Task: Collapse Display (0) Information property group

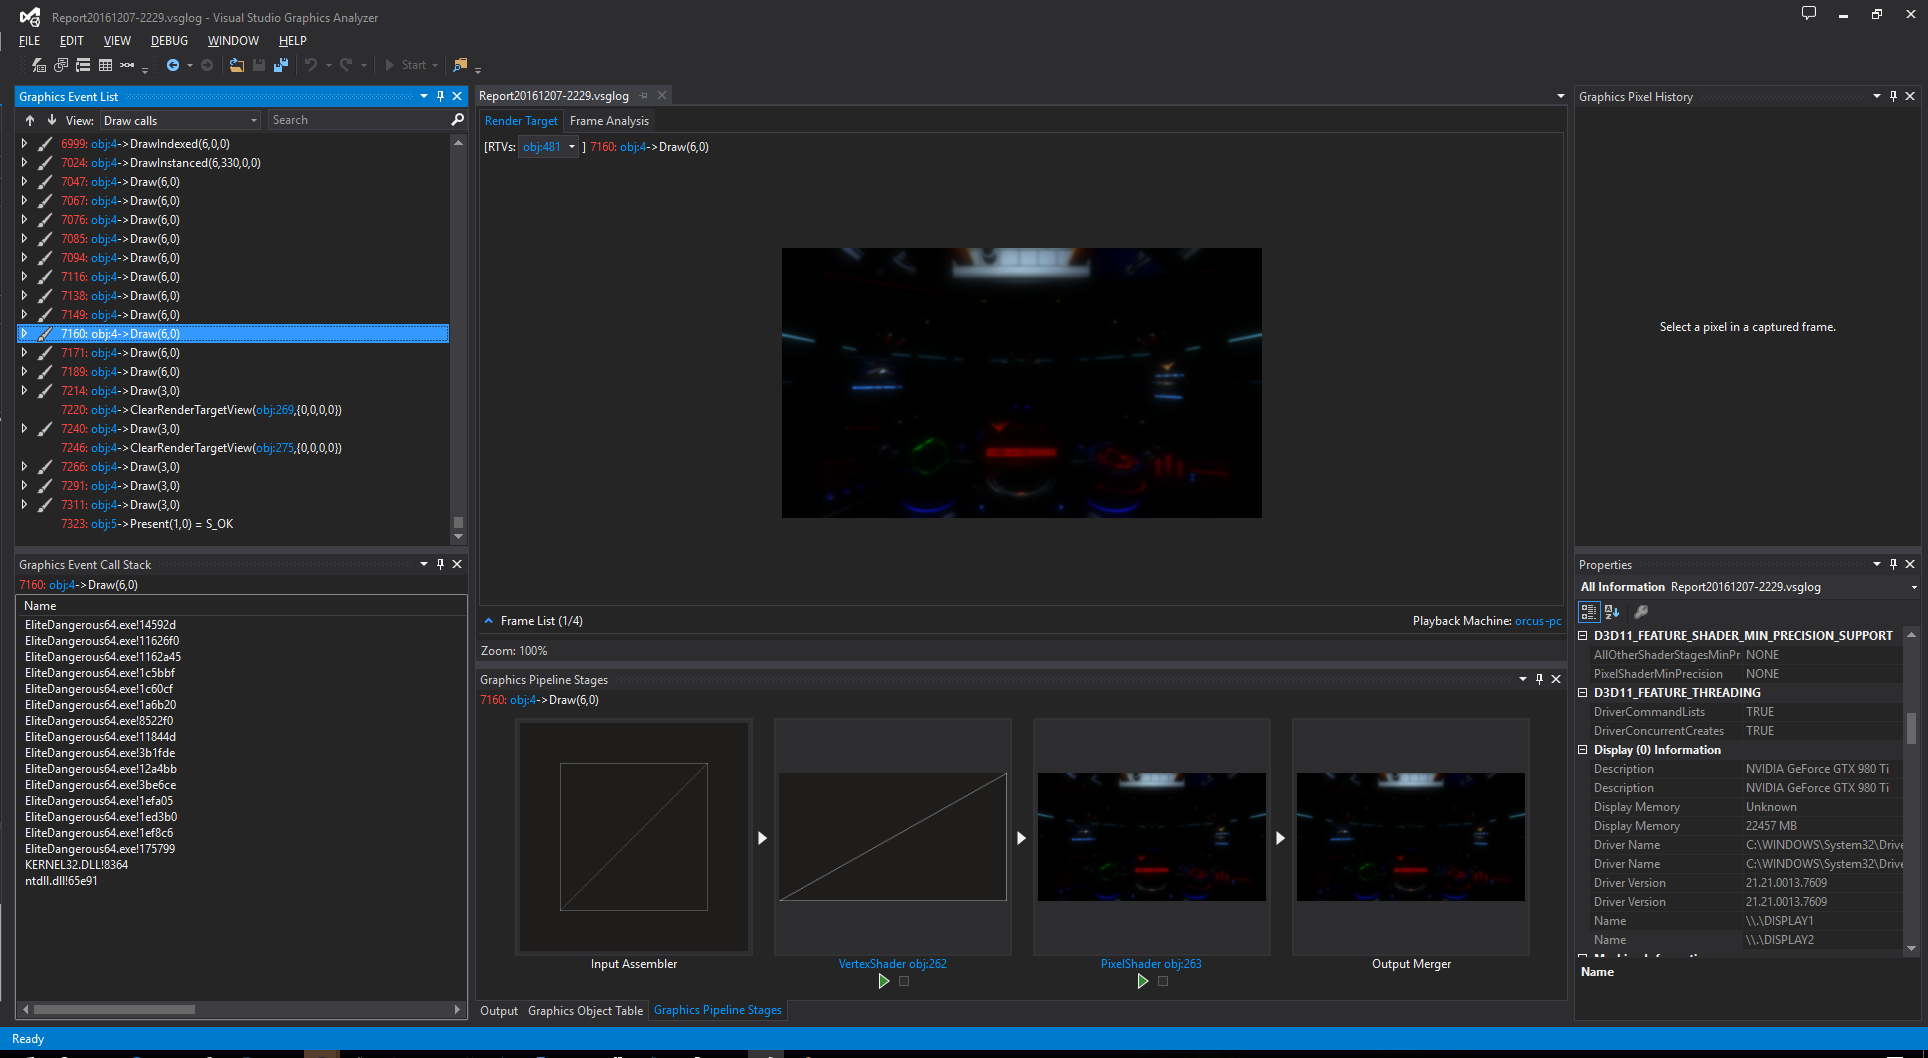Action: [1583, 749]
